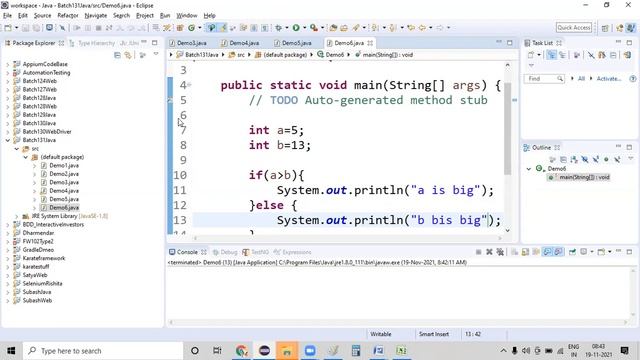The image size is (640, 360).
Task: Open the Debug button dropdown arrow
Action: pos(287,28)
